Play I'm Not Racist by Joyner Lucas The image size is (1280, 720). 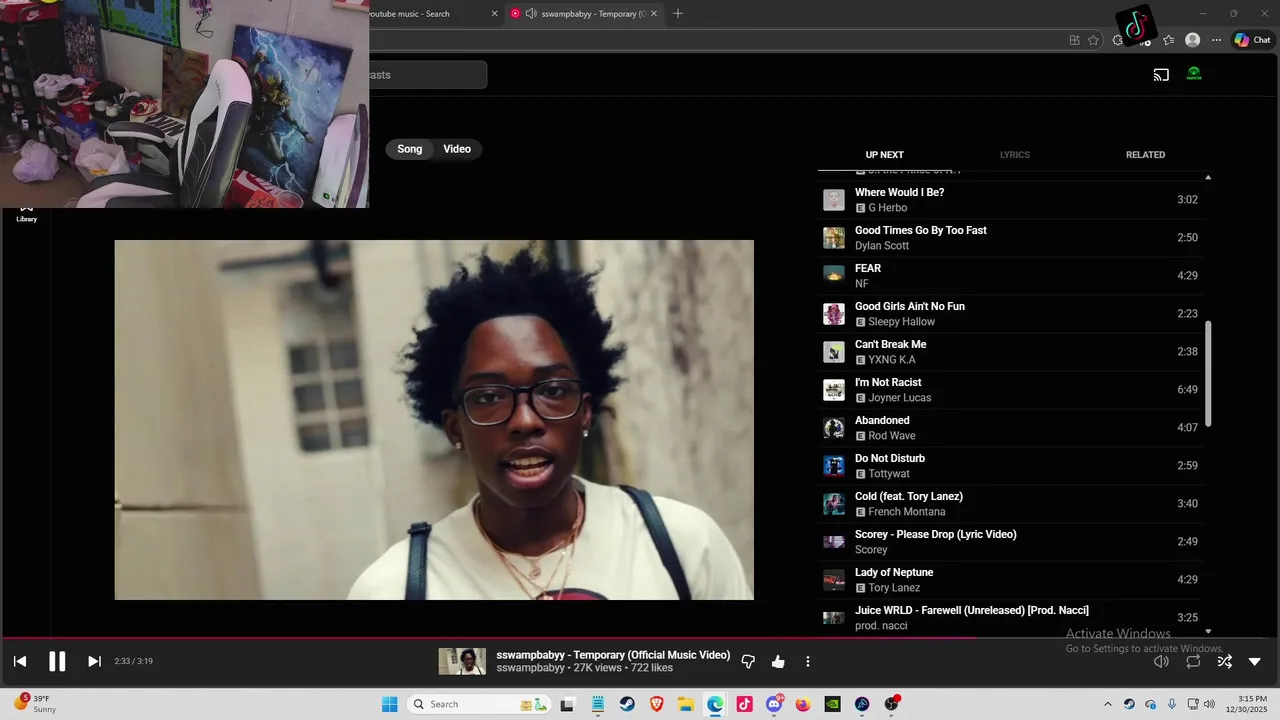coord(1010,390)
